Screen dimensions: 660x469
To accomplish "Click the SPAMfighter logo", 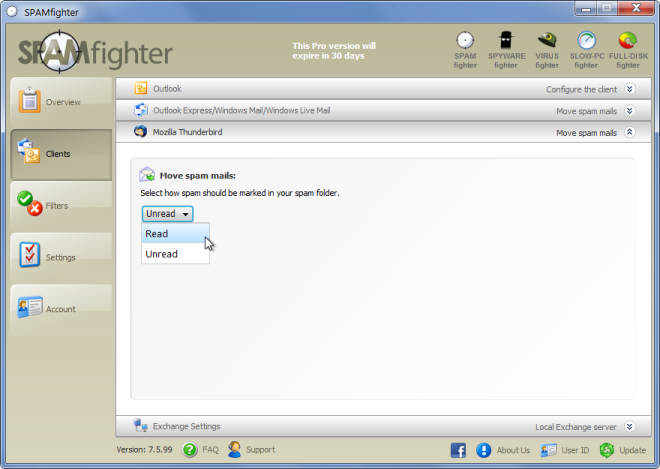I will coord(95,52).
